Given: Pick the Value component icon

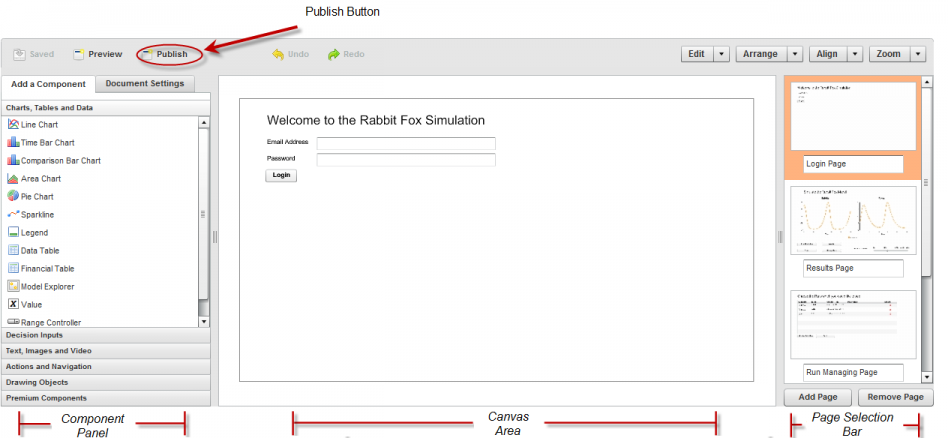Looking at the screenshot, I should point(13,304).
